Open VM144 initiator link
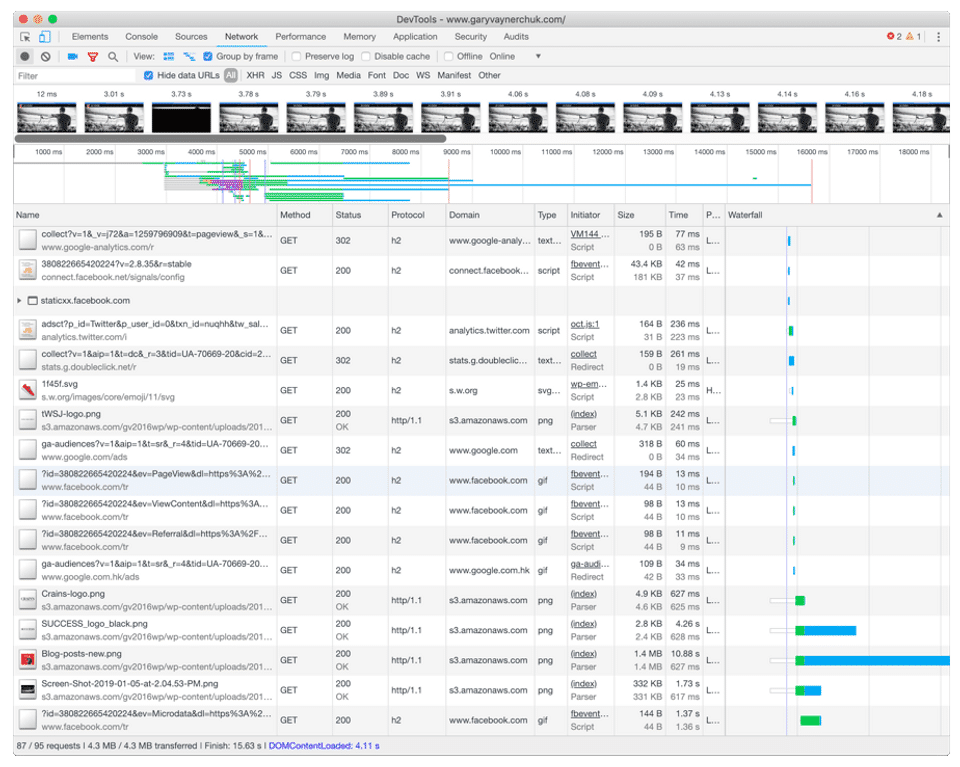The image size is (960, 767). coord(589,234)
